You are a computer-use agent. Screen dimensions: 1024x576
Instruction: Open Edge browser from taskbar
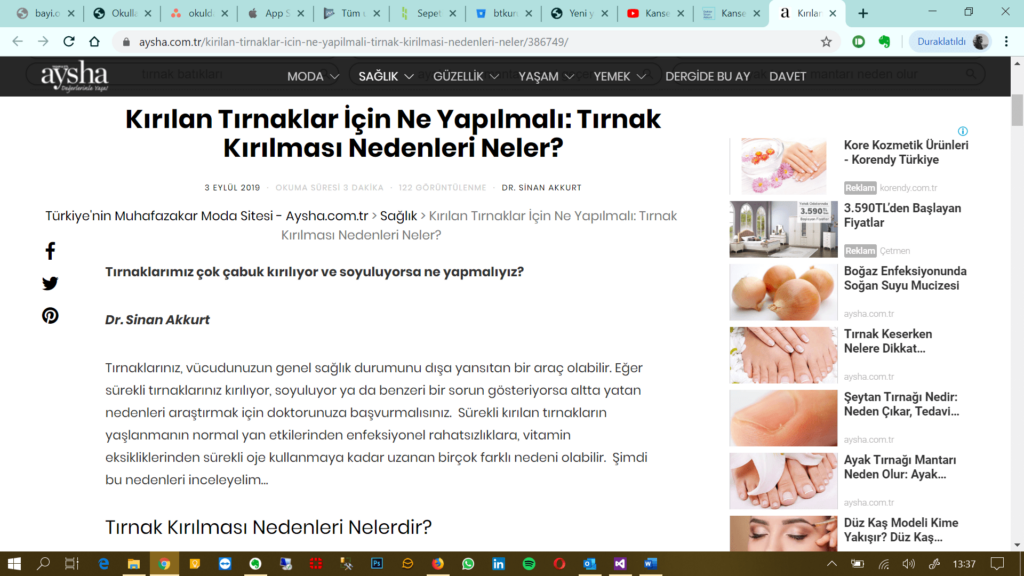(x=103, y=564)
